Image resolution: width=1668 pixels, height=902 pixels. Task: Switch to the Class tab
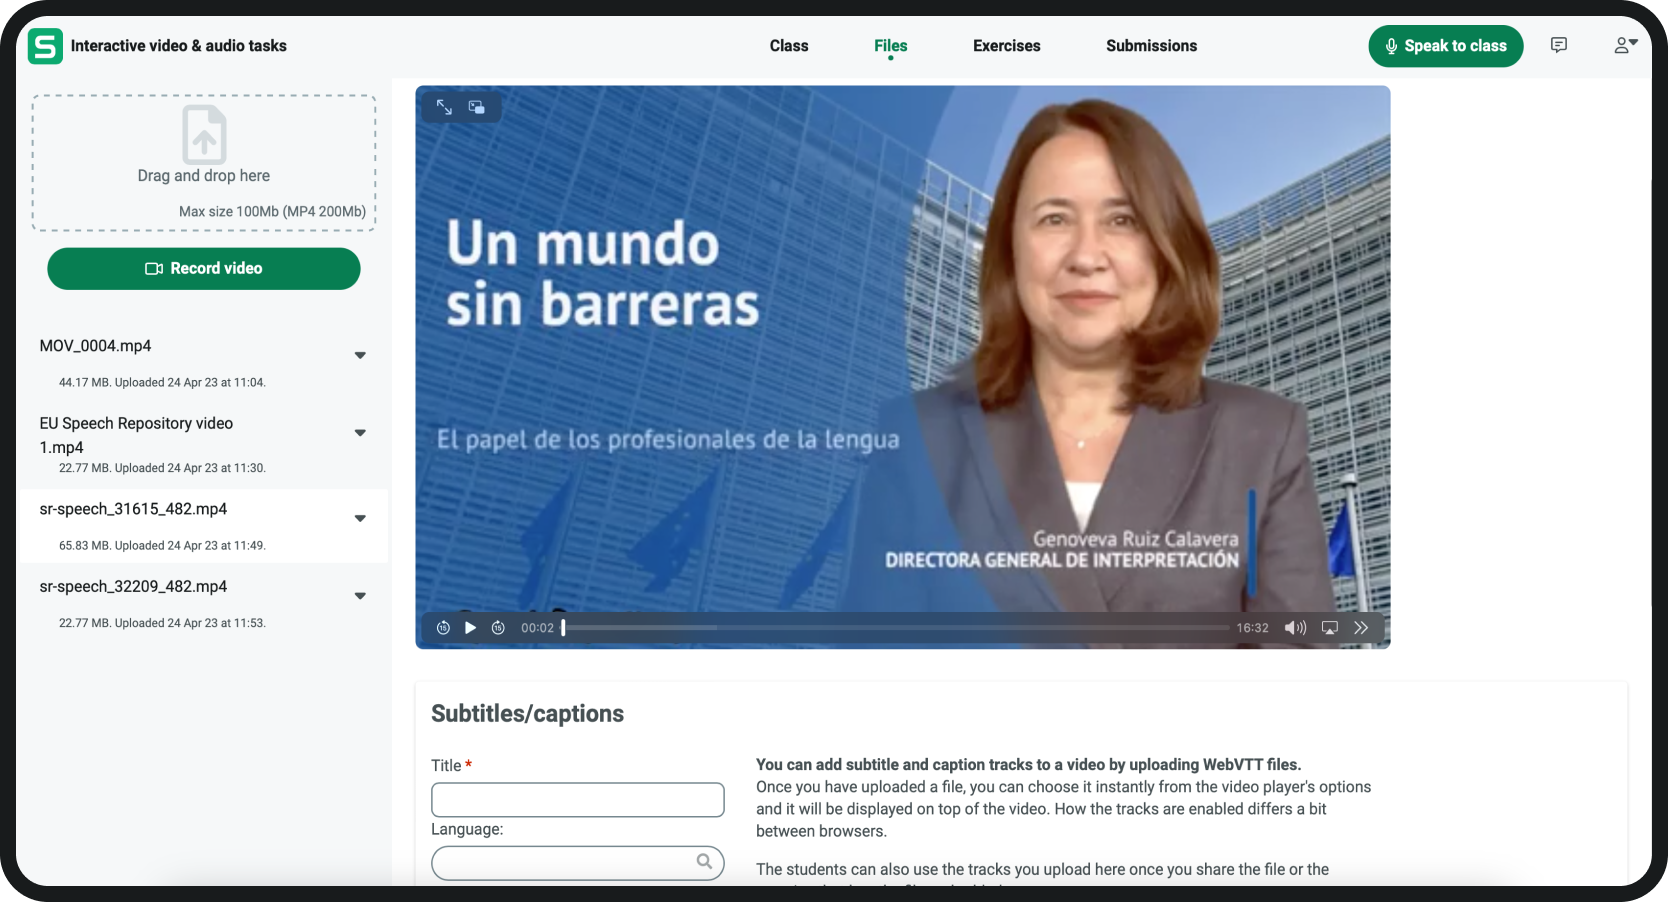click(788, 46)
